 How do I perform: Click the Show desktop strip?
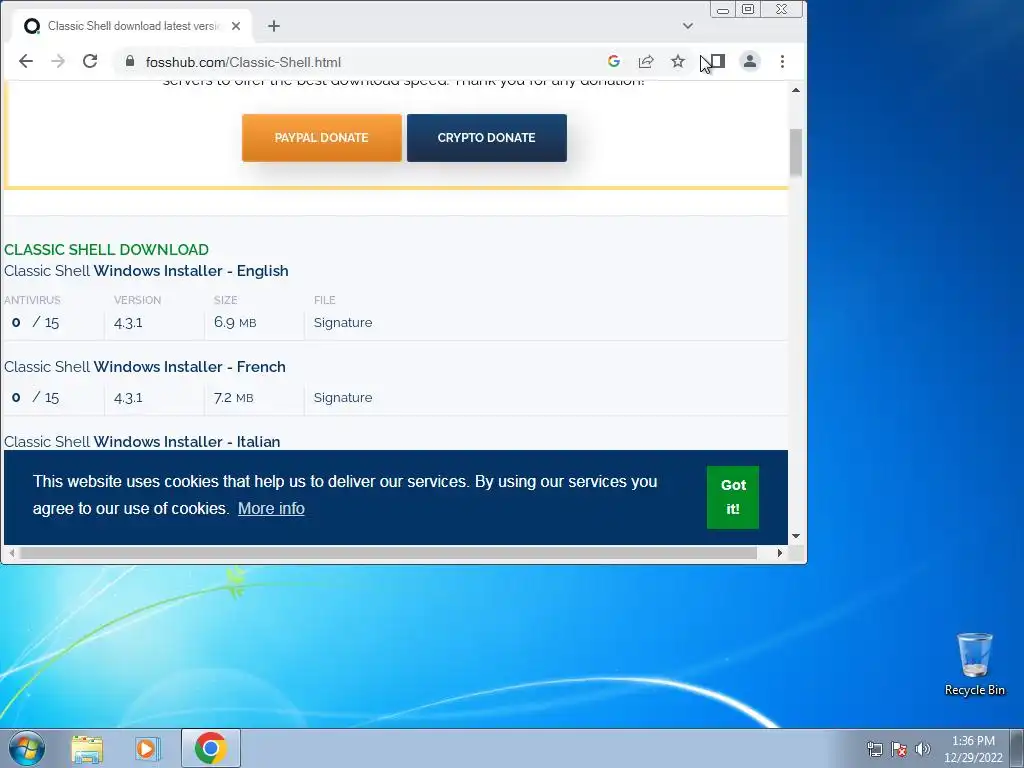click(x=1017, y=748)
